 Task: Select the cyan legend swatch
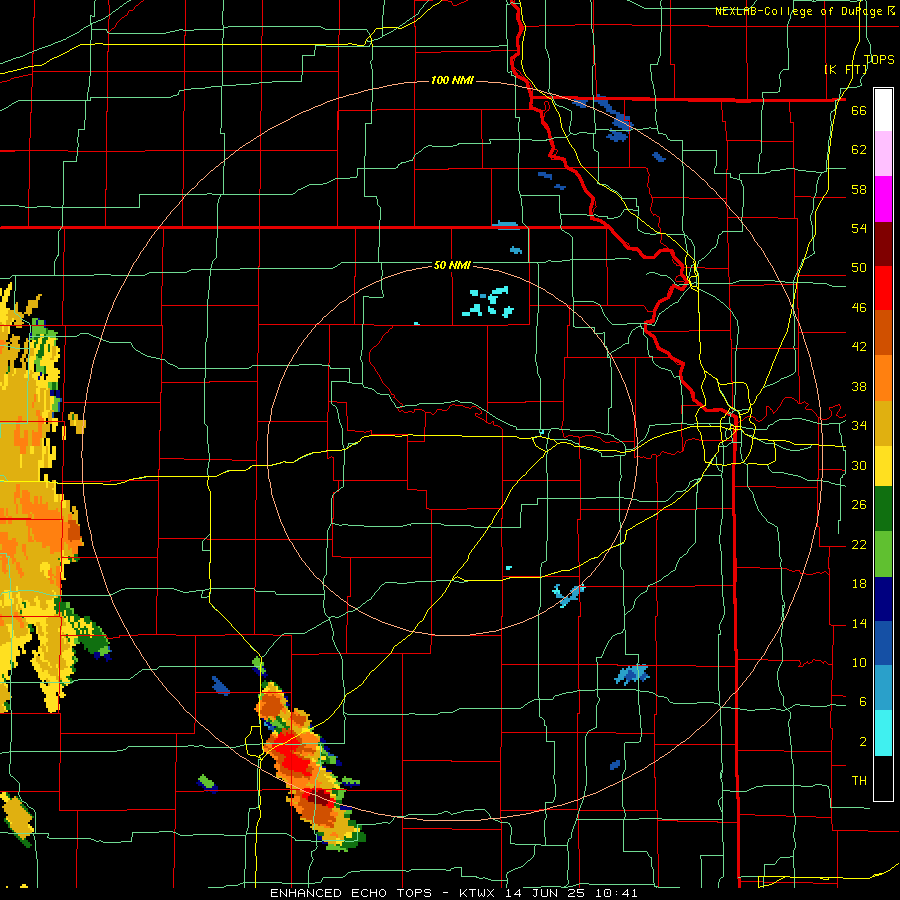(883, 733)
